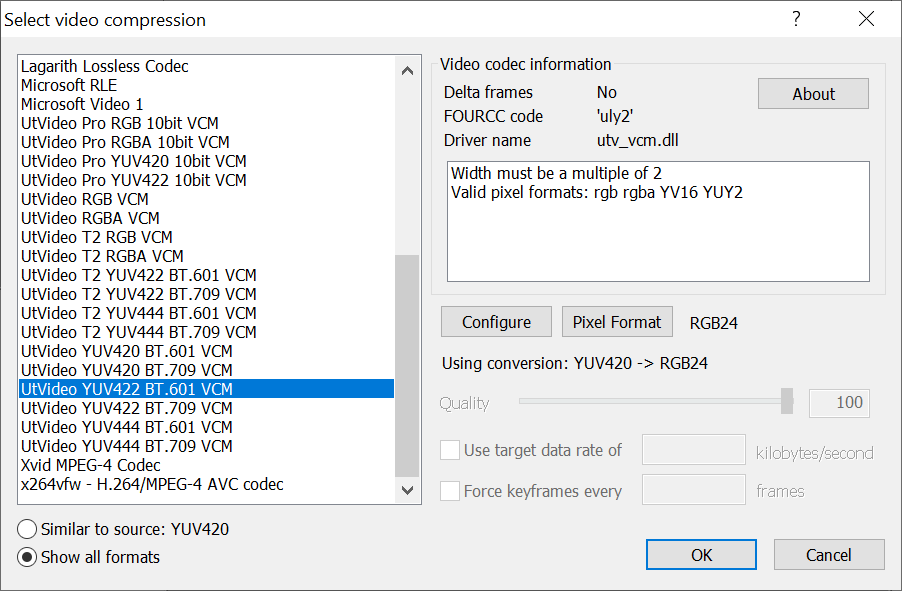Confirm selection with OK
Image resolution: width=902 pixels, height=591 pixels.
pos(701,555)
